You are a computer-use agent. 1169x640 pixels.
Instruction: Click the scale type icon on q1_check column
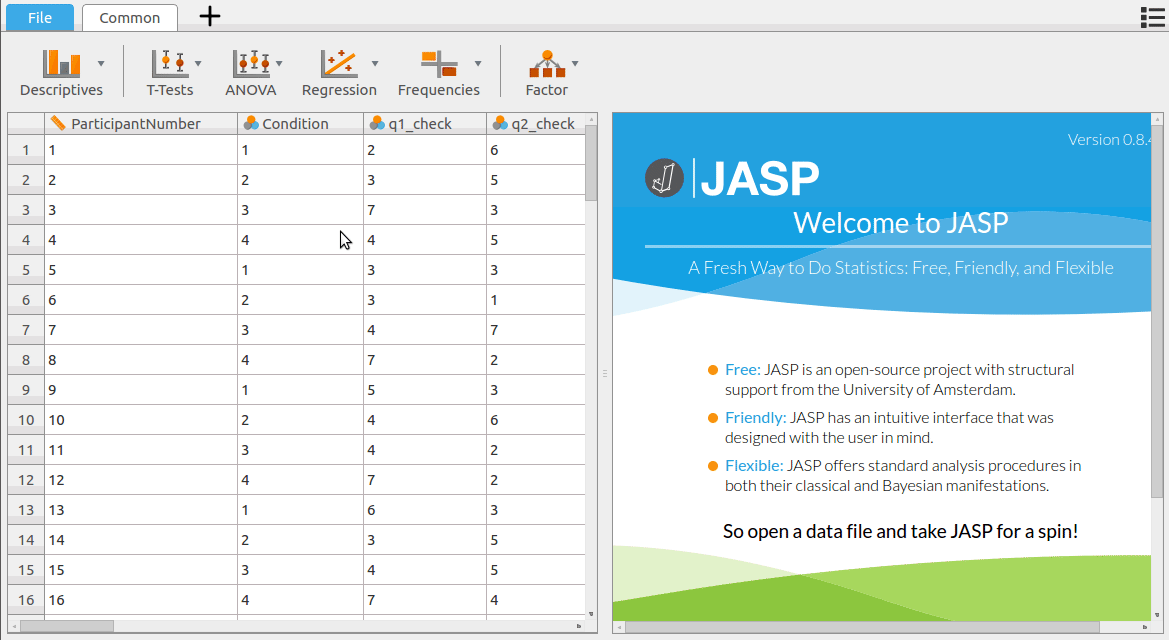(376, 123)
